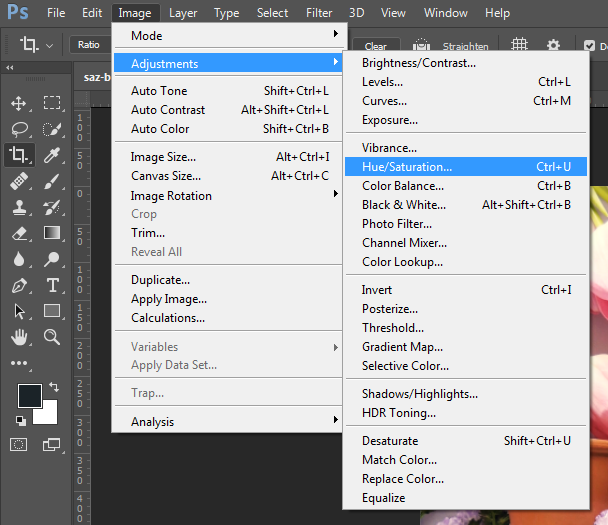Open the Filter menu

click(319, 13)
